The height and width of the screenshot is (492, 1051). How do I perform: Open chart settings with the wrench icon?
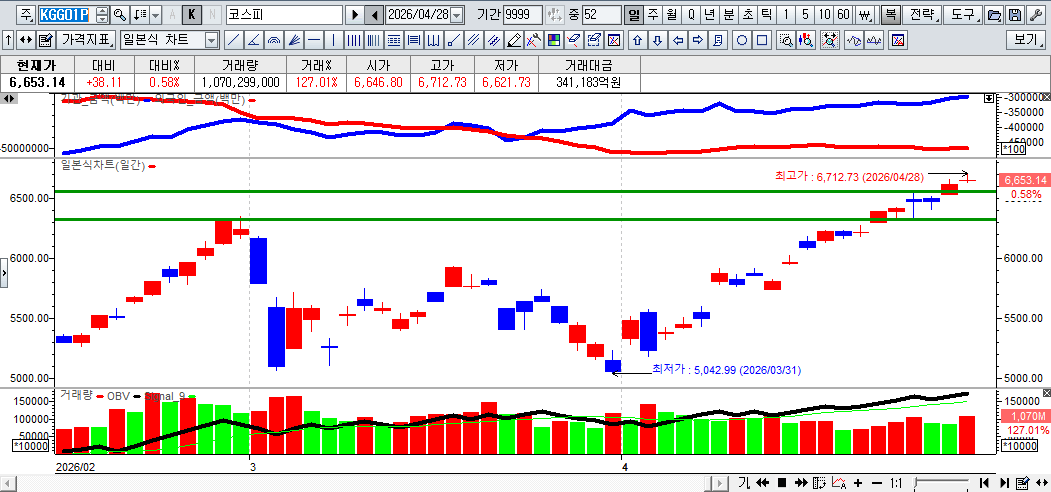1035,15
